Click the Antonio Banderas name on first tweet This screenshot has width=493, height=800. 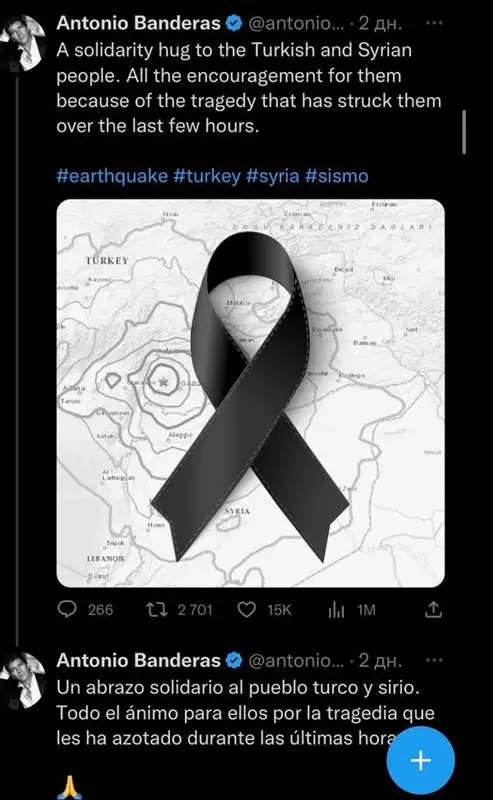point(138,23)
